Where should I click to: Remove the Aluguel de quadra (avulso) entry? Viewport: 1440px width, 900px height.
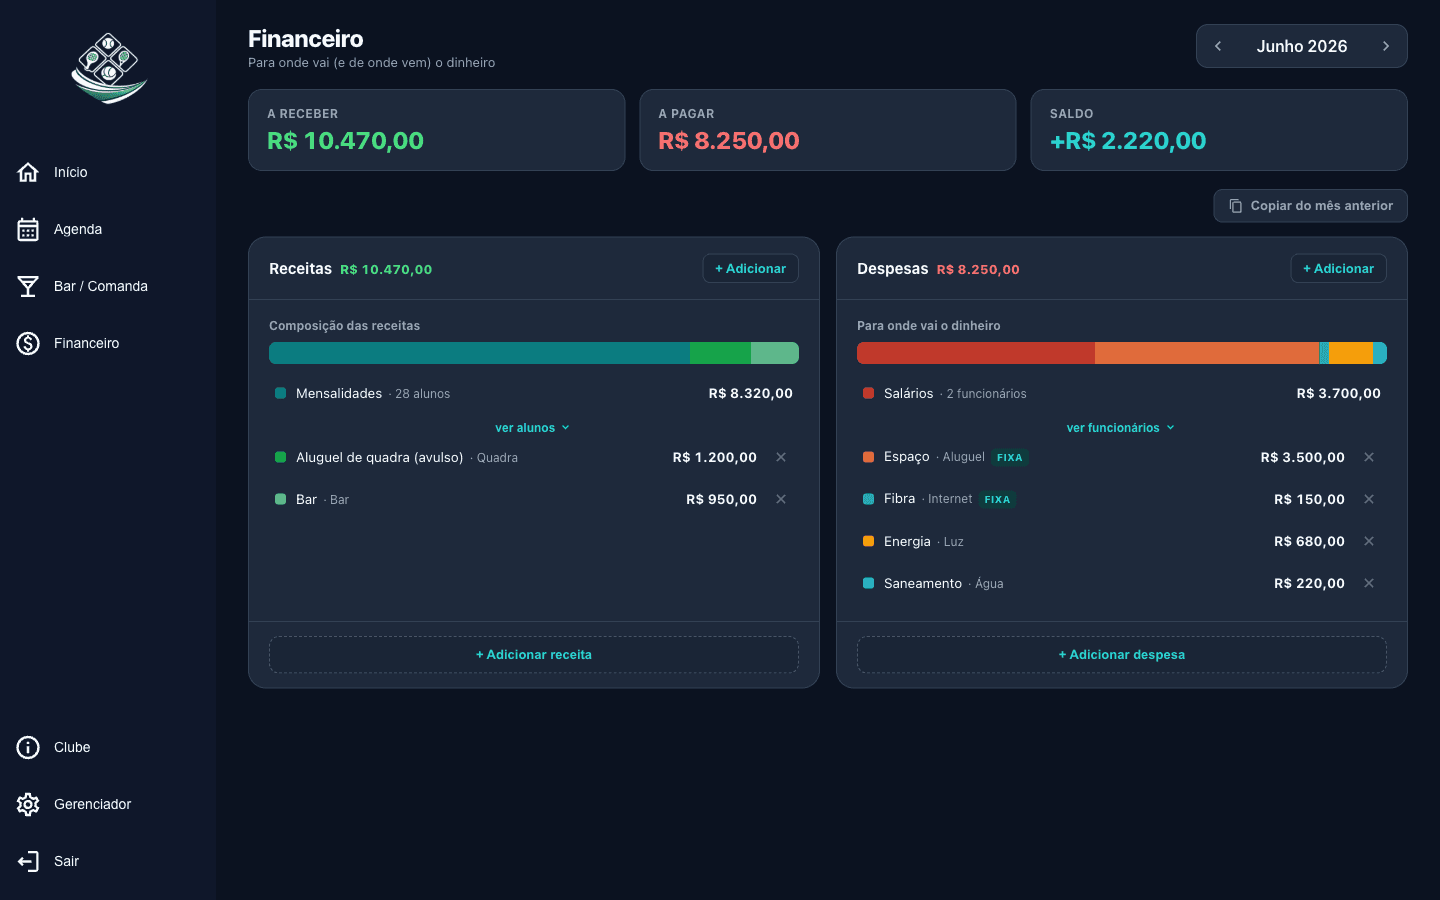pos(781,457)
